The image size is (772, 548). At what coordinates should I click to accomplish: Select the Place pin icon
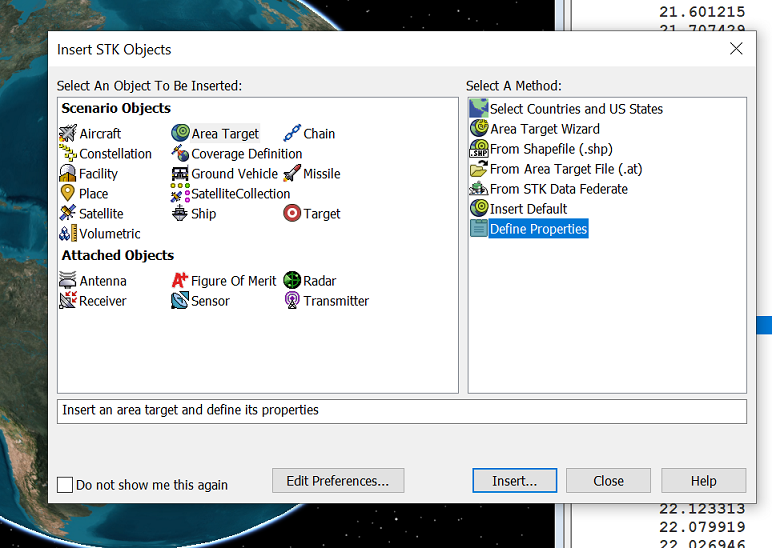[67, 193]
